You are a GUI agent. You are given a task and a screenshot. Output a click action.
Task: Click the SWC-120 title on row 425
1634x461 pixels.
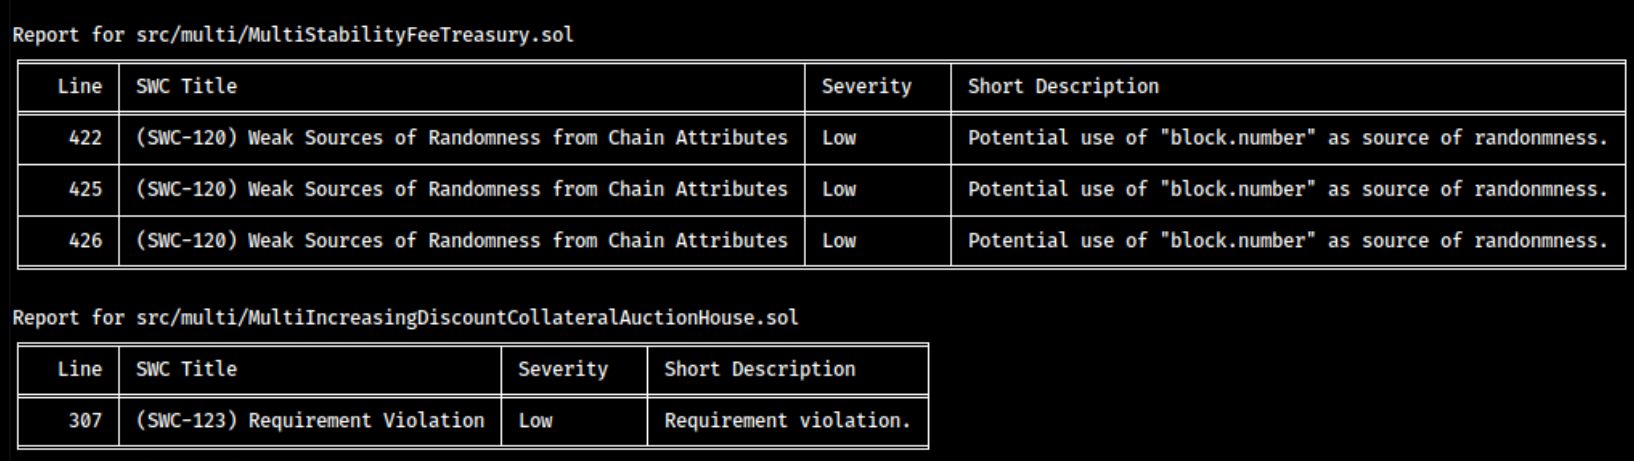point(462,189)
